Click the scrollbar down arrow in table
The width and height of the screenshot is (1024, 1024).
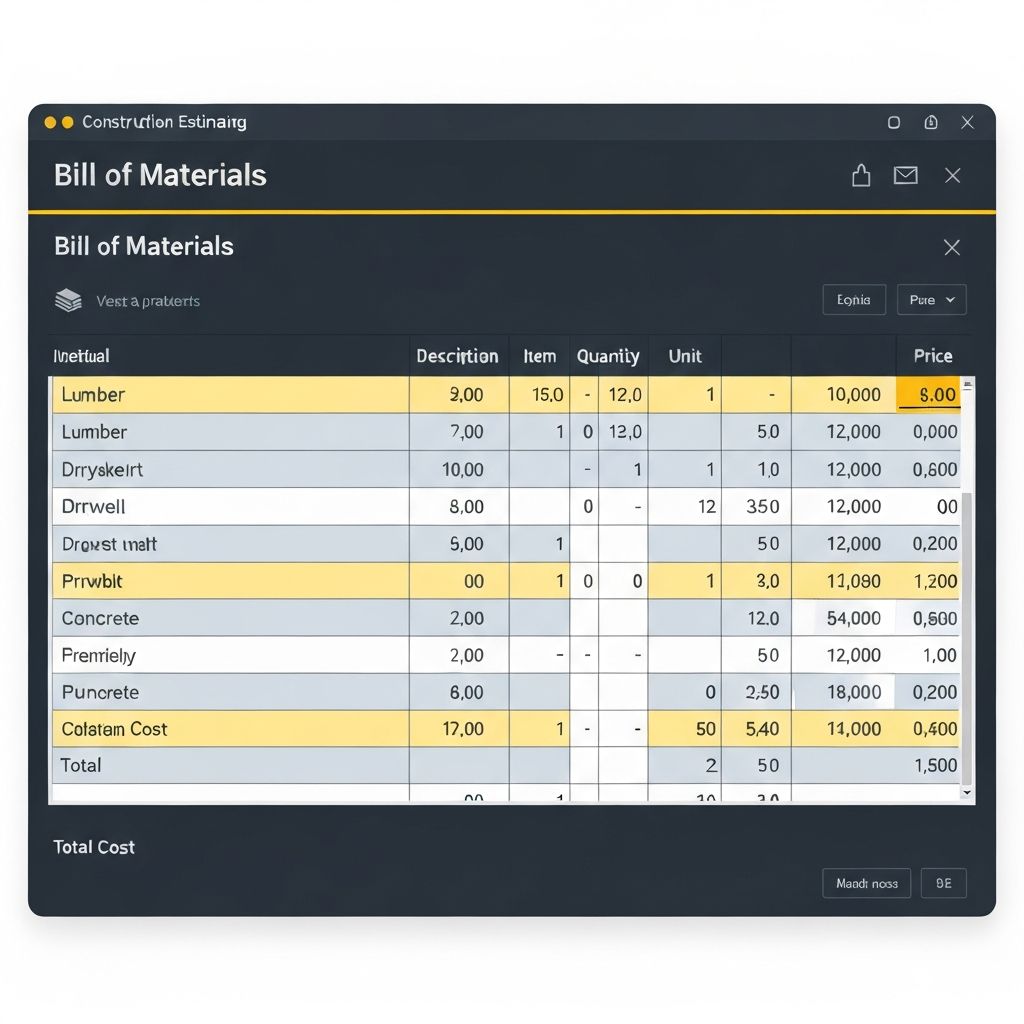pos(966,792)
